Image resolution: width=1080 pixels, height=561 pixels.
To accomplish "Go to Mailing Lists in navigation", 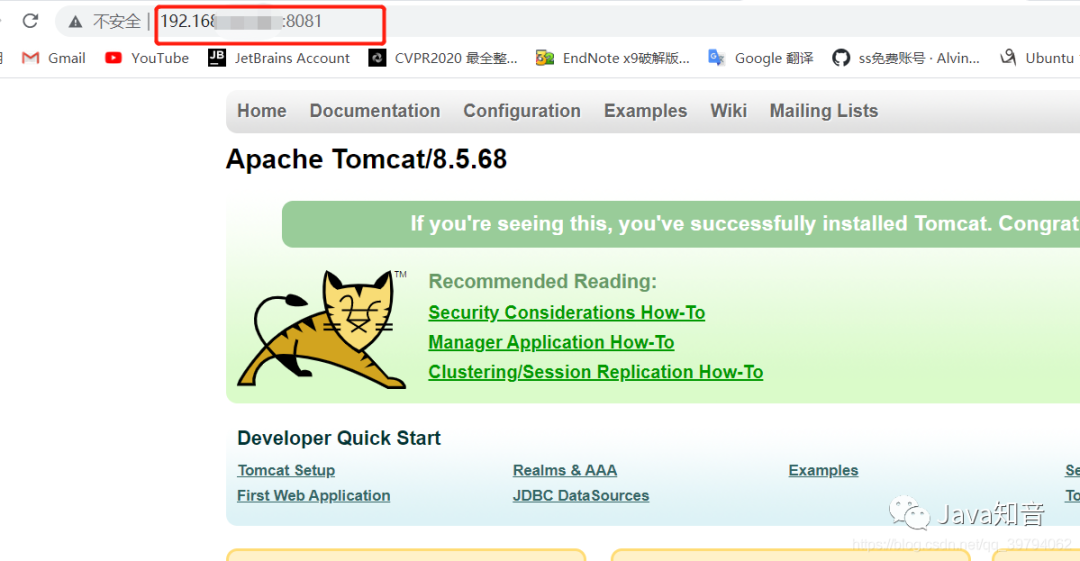I will tap(824, 111).
